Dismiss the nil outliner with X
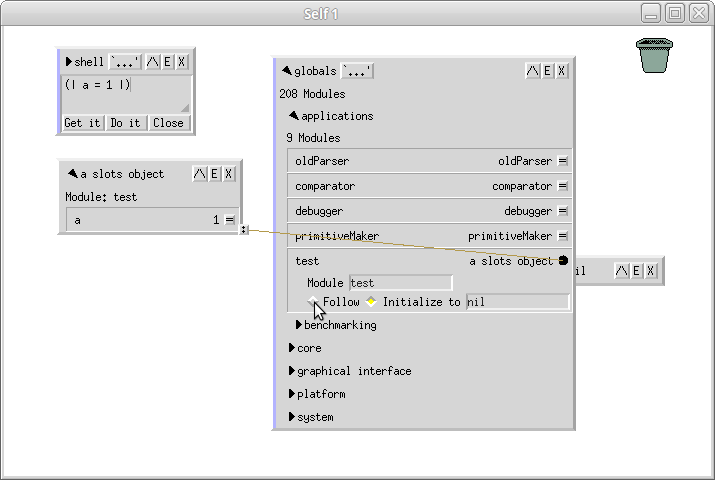This screenshot has height=480, width=715. click(650, 271)
